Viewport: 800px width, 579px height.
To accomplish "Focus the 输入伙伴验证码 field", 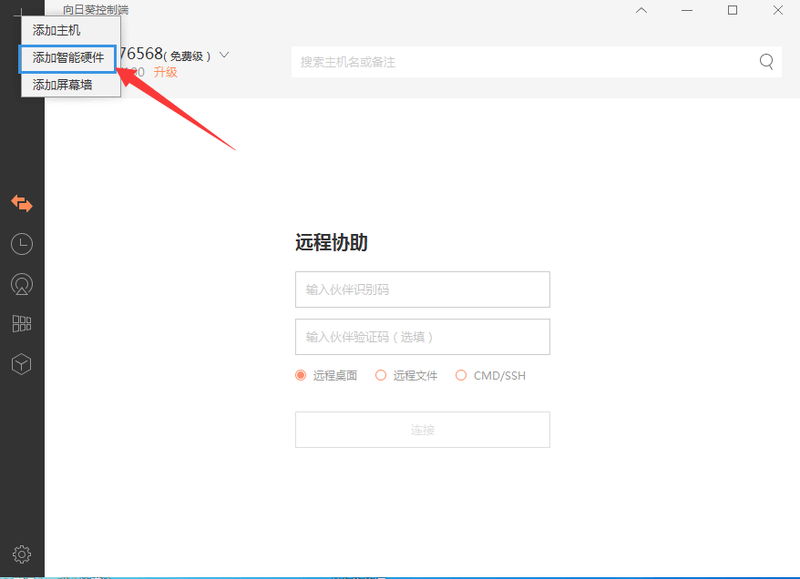I will pos(422,337).
